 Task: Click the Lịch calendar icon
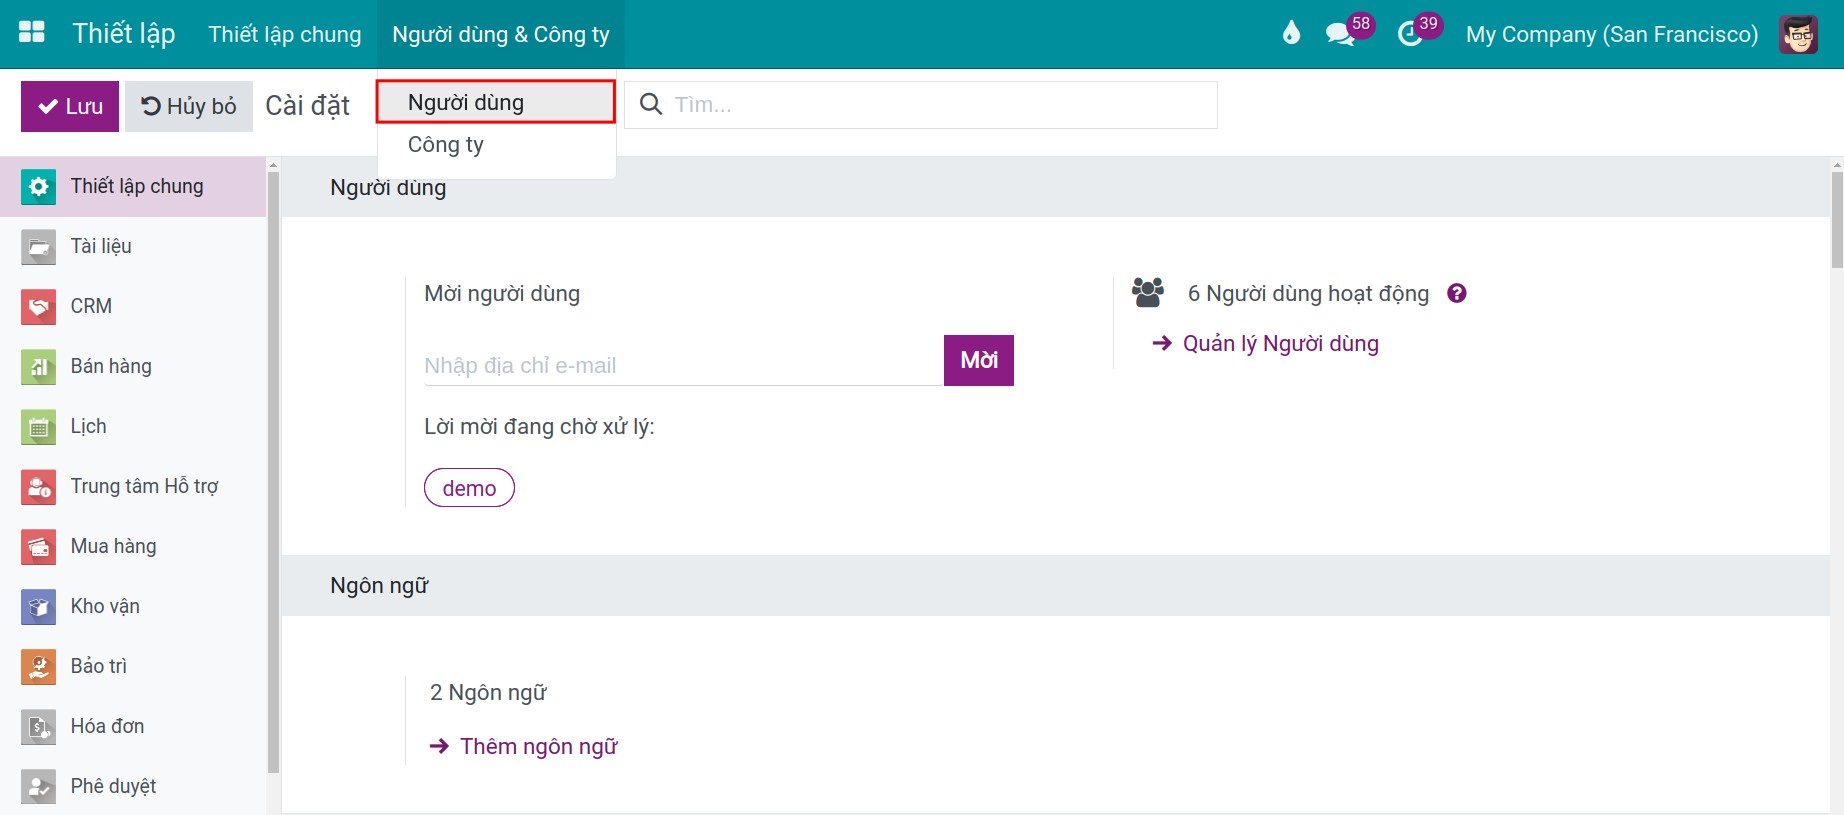38,426
